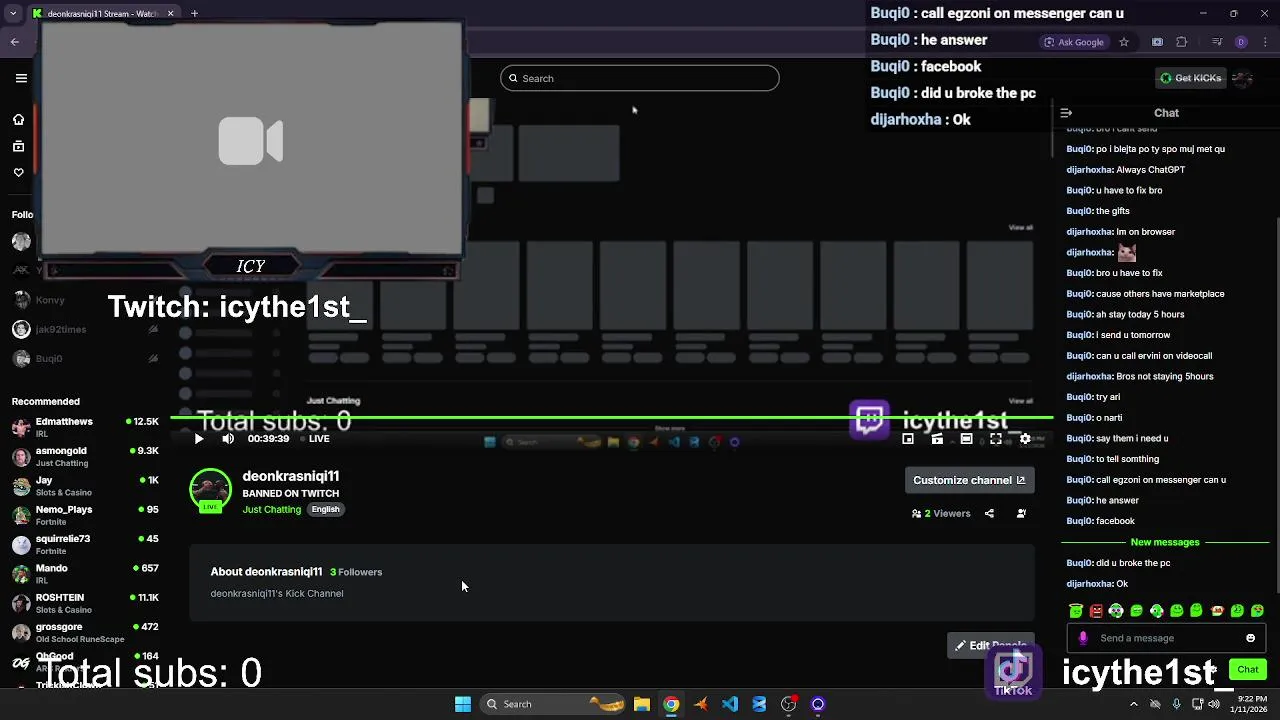This screenshot has height=720, width=1280.
Task: Click the browser back arrow
Action: 14,42
